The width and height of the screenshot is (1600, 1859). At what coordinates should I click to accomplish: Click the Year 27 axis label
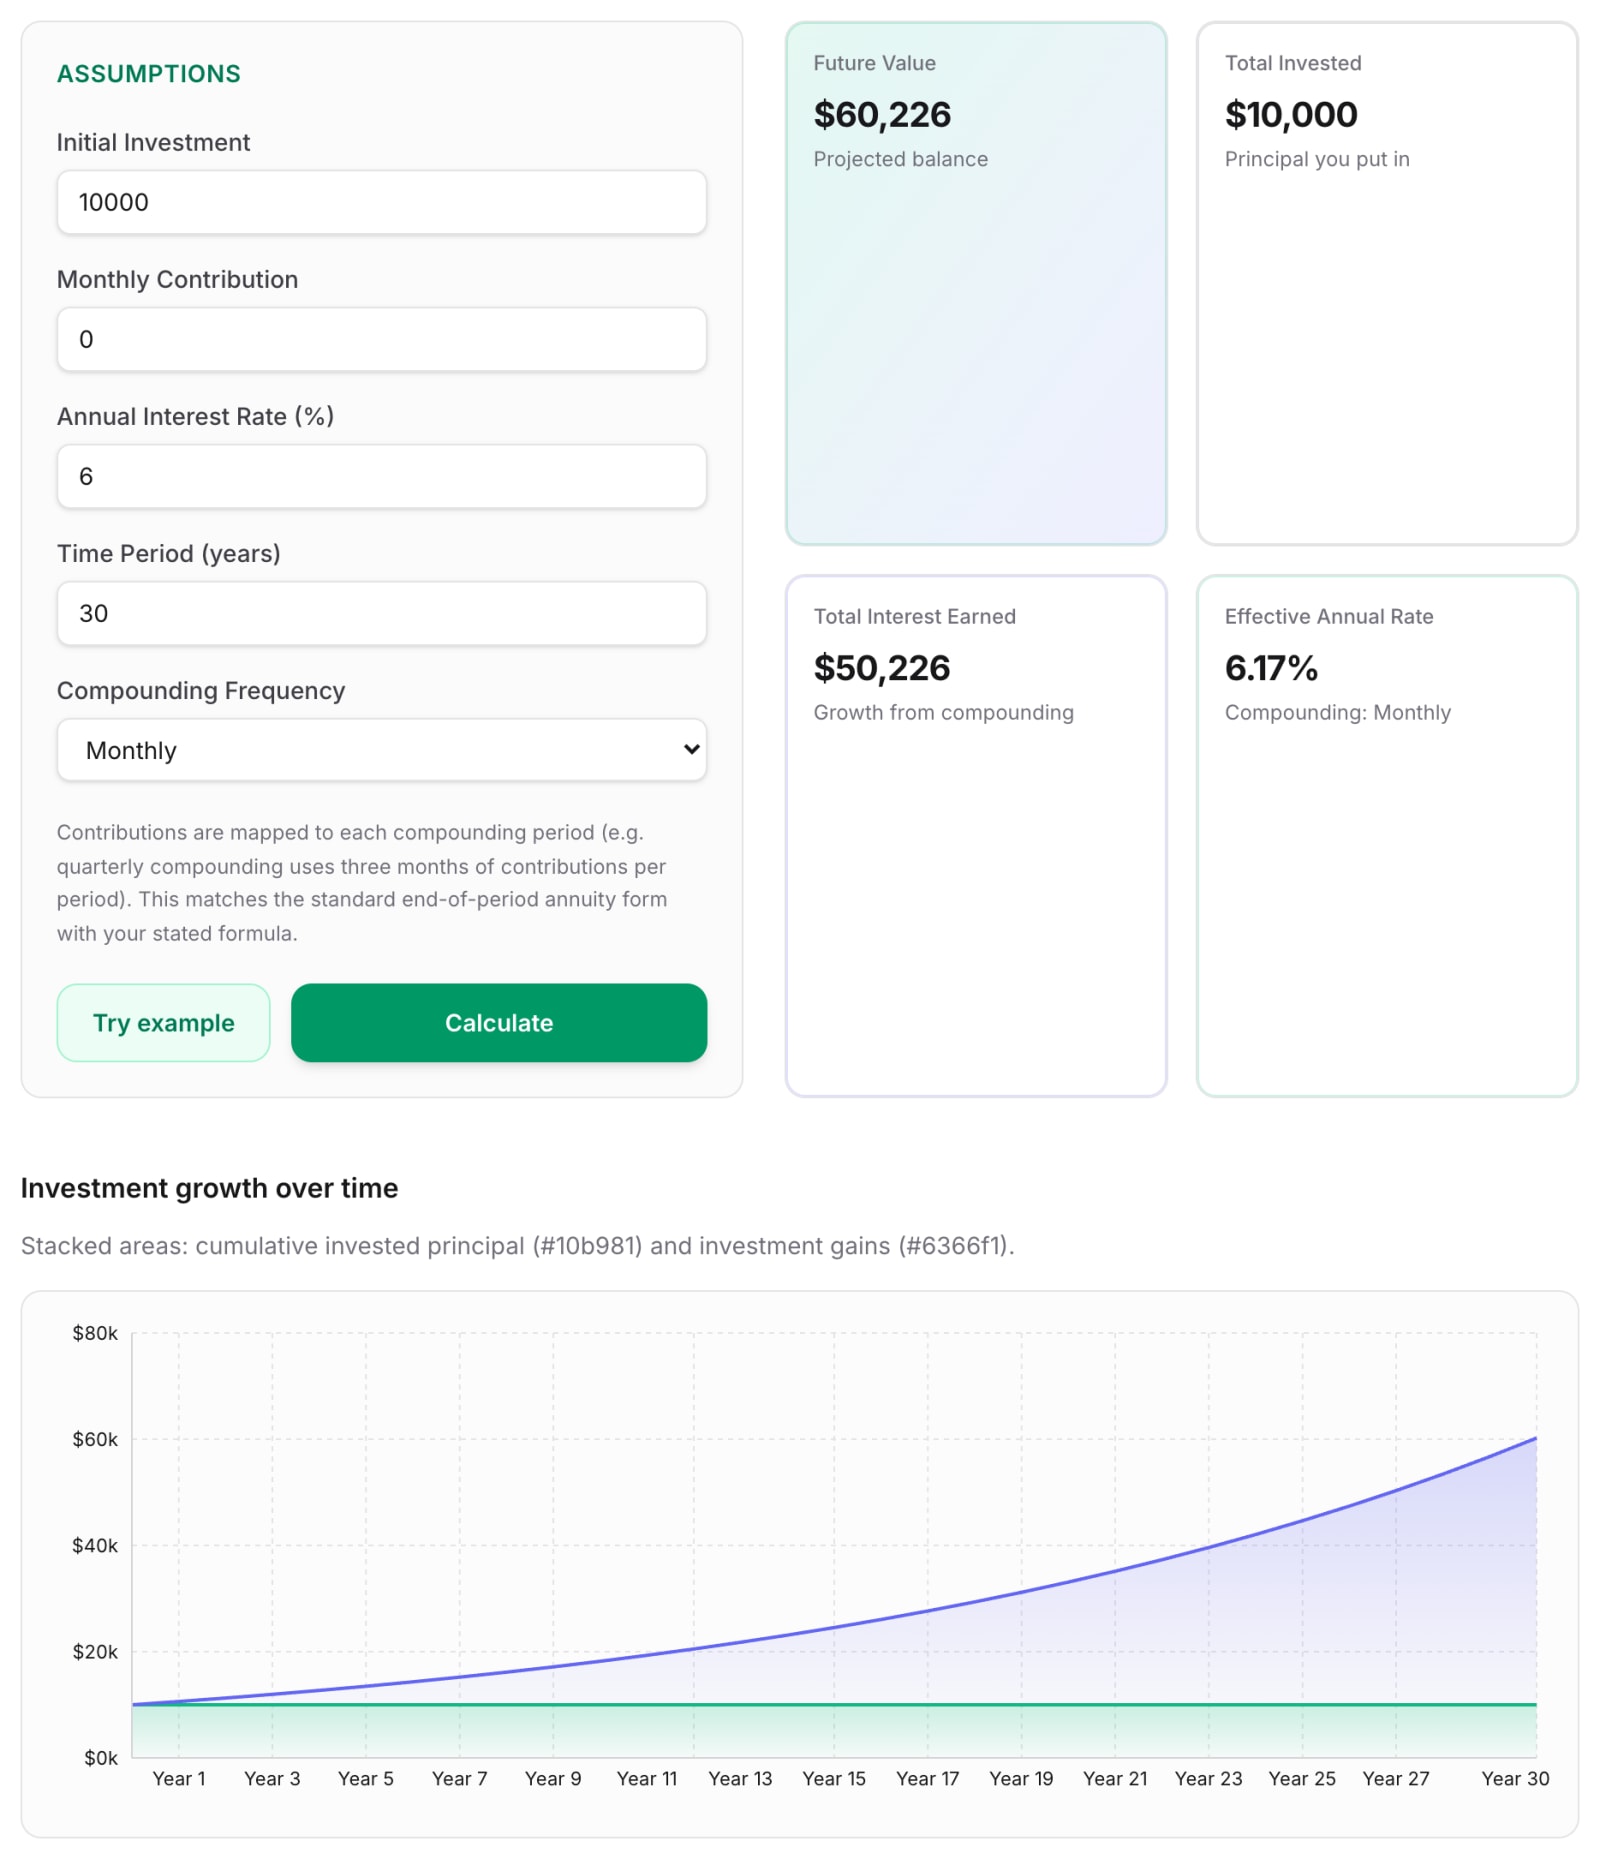click(1396, 1779)
